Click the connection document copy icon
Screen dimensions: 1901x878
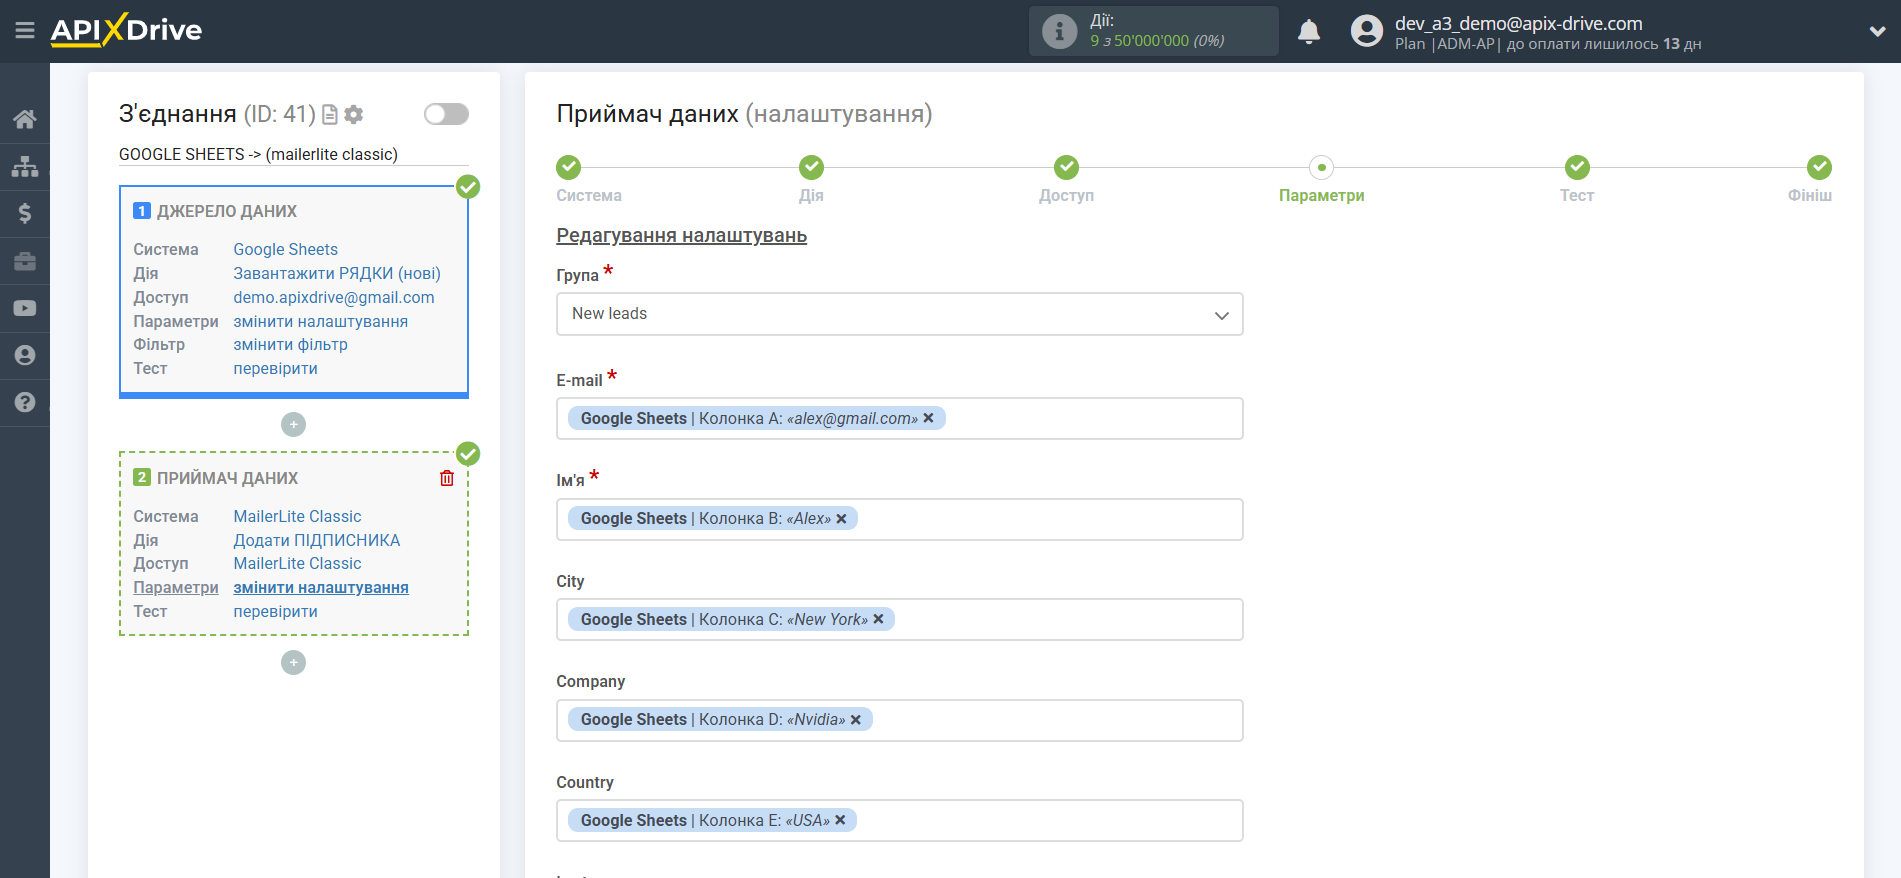(x=330, y=115)
